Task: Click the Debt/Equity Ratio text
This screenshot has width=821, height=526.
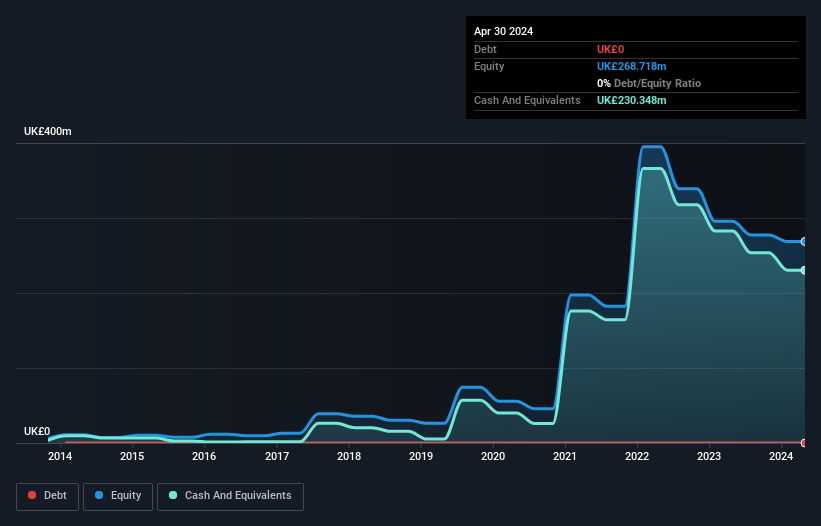Action: pyautogui.click(x=657, y=83)
